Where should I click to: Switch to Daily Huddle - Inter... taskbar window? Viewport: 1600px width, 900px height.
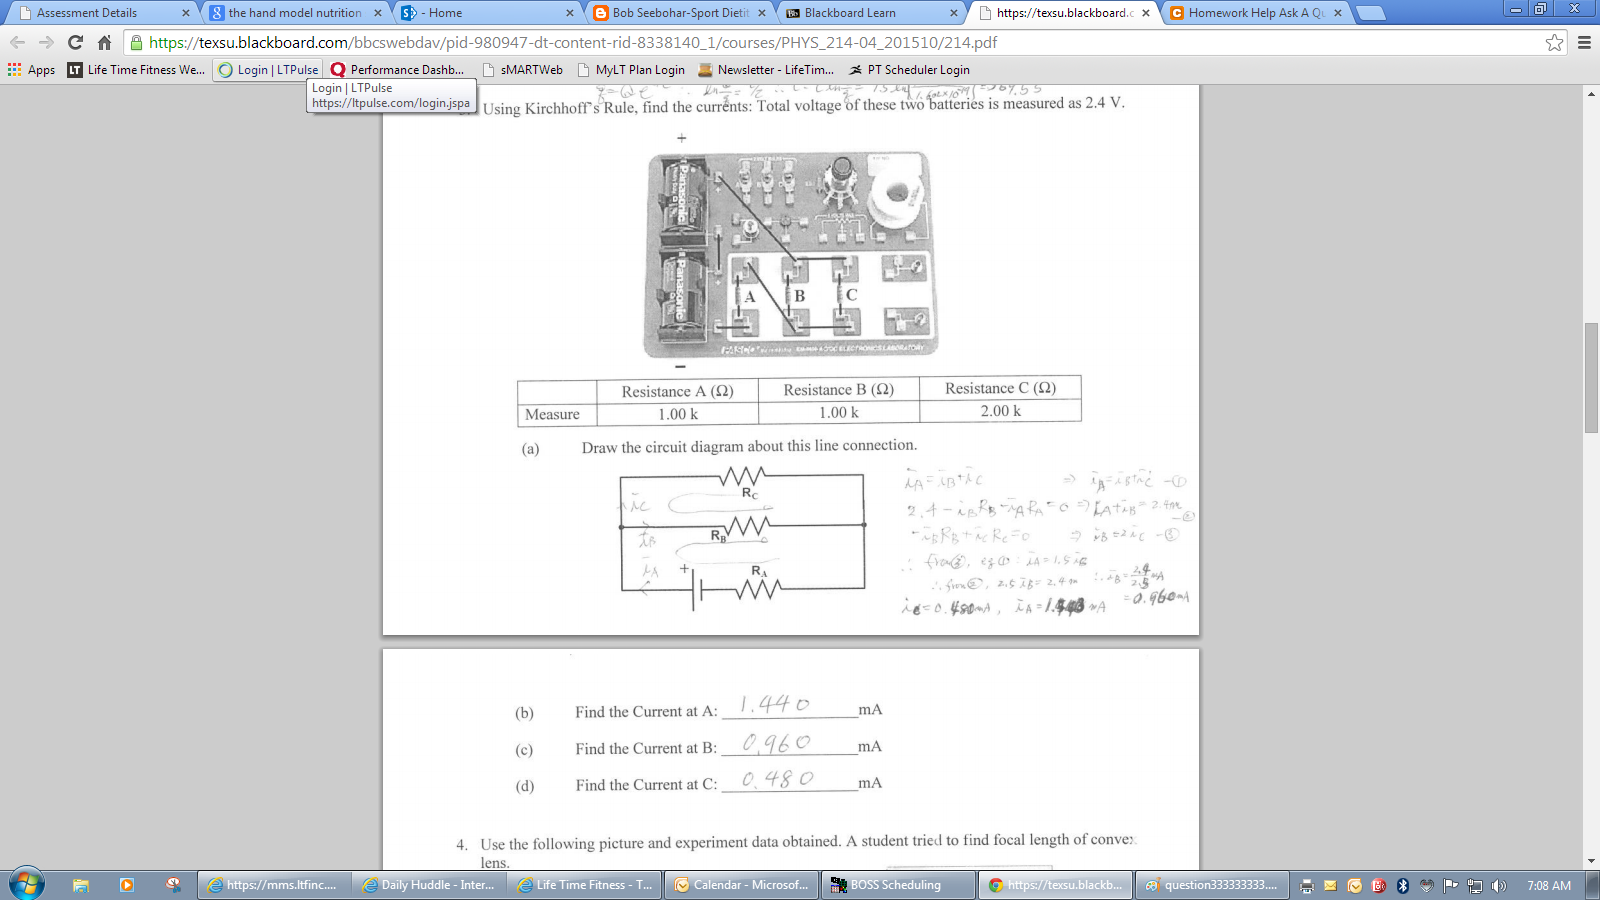coord(430,885)
